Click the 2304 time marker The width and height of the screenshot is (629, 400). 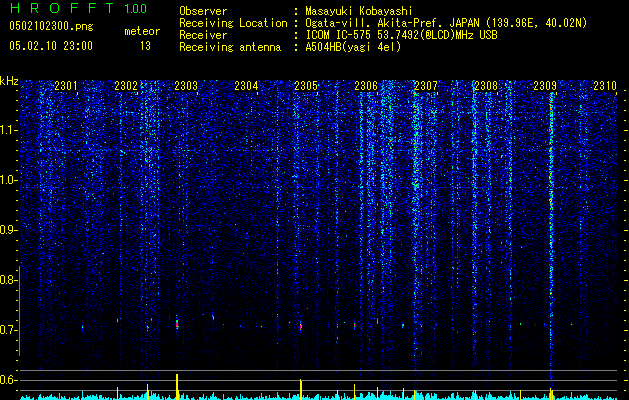tap(246, 86)
